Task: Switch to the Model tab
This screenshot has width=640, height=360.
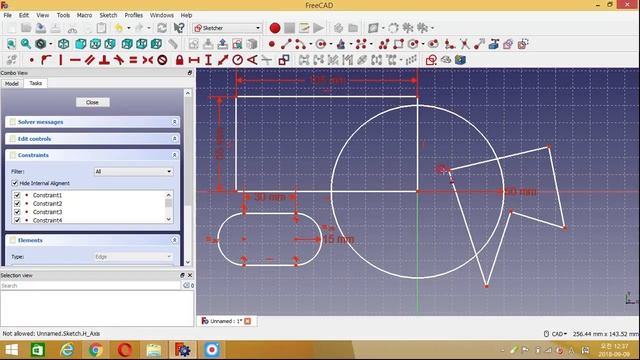Action: 11,83
